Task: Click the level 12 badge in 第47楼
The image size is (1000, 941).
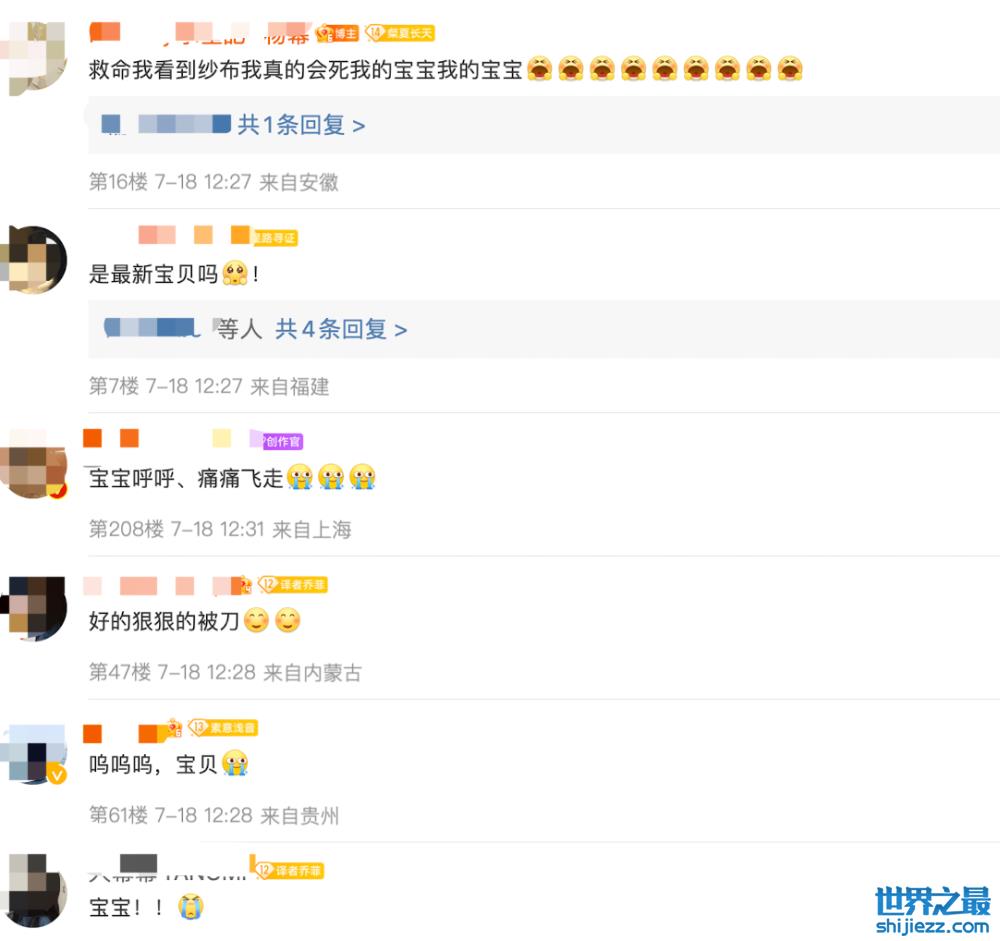Action: click(x=292, y=584)
